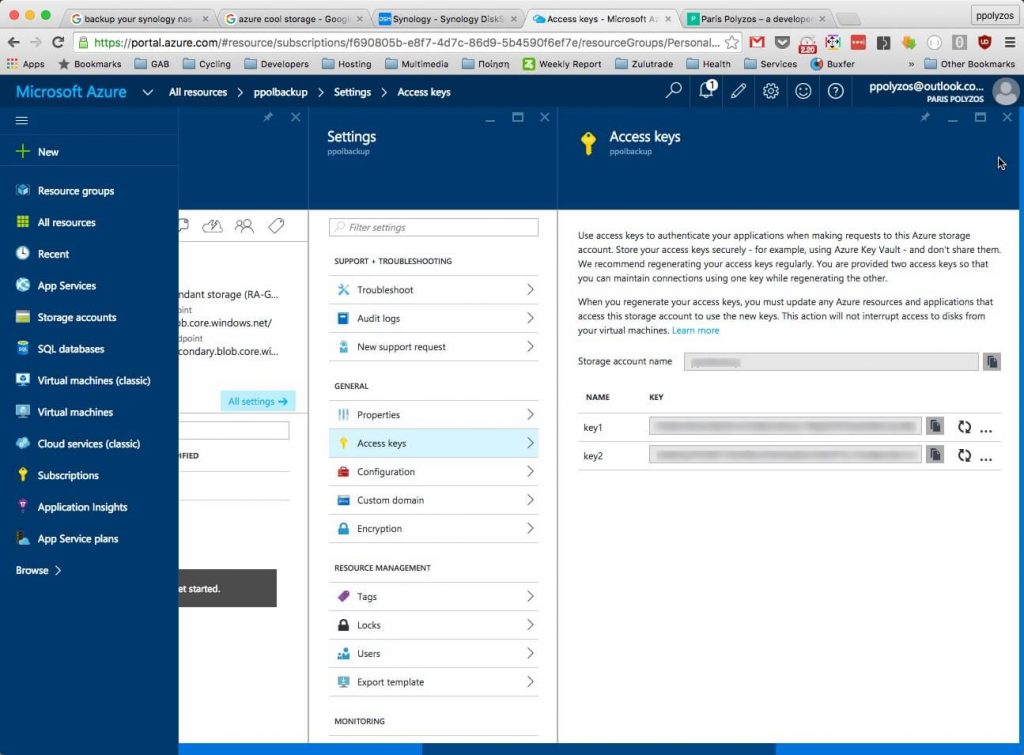Open Tags under Resource Management

click(x=434, y=596)
